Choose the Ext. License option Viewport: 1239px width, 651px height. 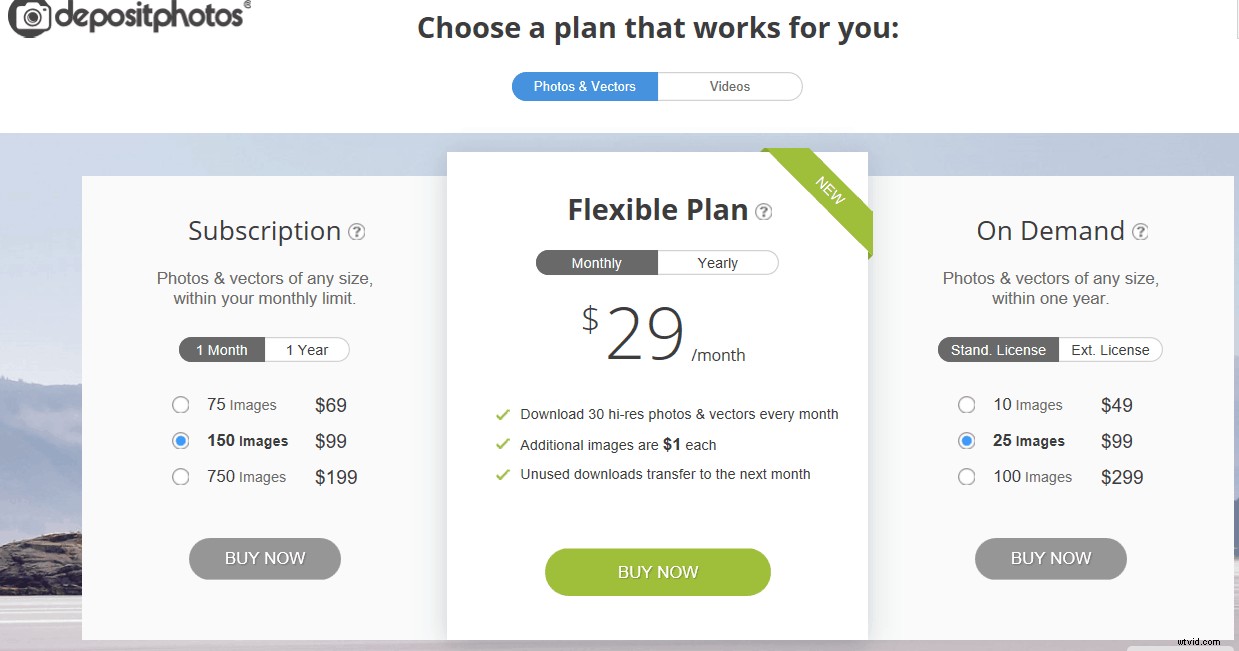click(x=1110, y=350)
